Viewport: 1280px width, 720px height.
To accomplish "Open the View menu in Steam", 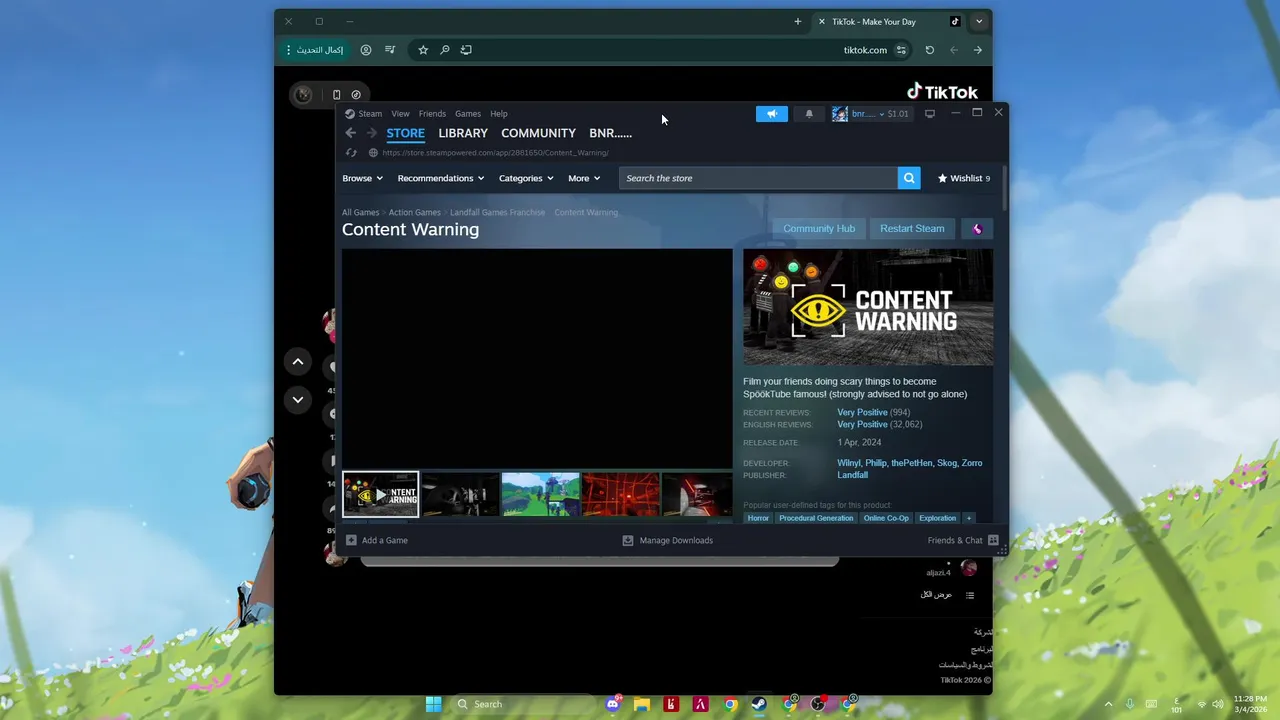I will (400, 114).
